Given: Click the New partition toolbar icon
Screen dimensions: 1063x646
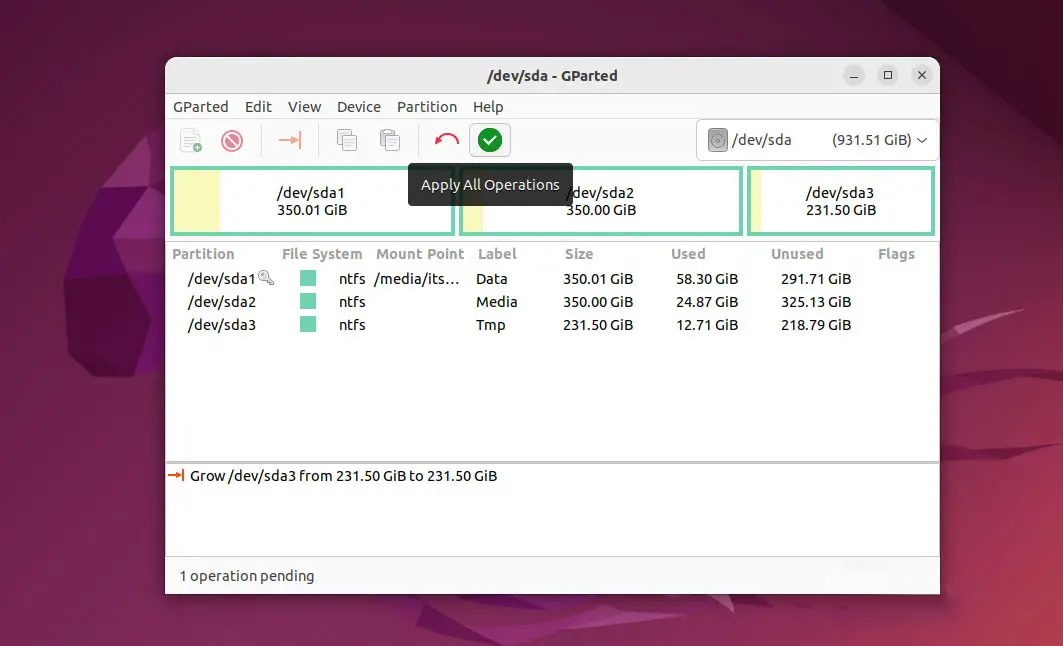Looking at the screenshot, I should coord(190,141).
